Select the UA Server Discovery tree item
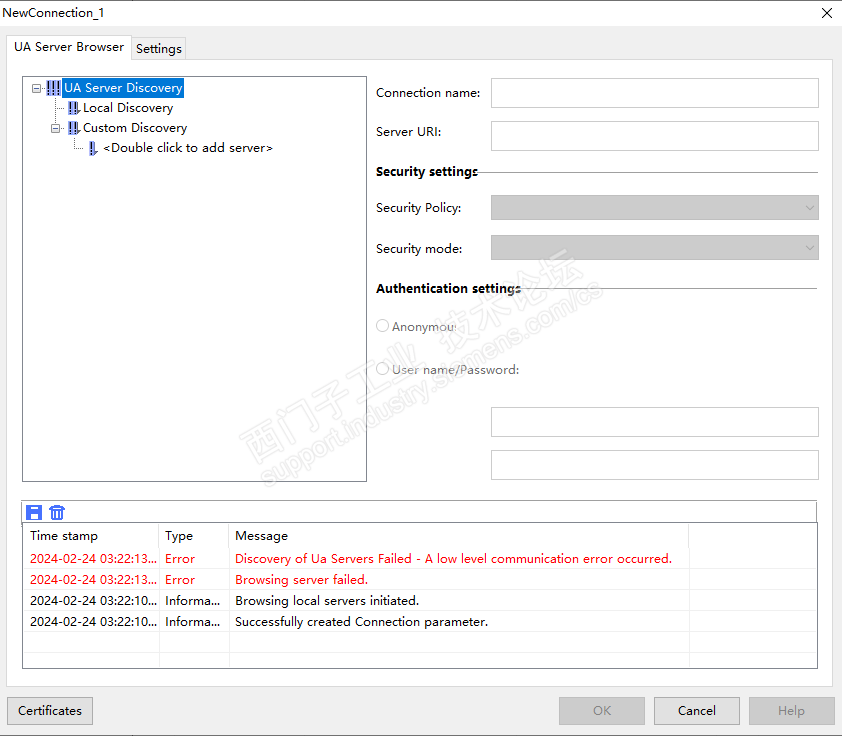The height and width of the screenshot is (736, 842). pos(123,88)
